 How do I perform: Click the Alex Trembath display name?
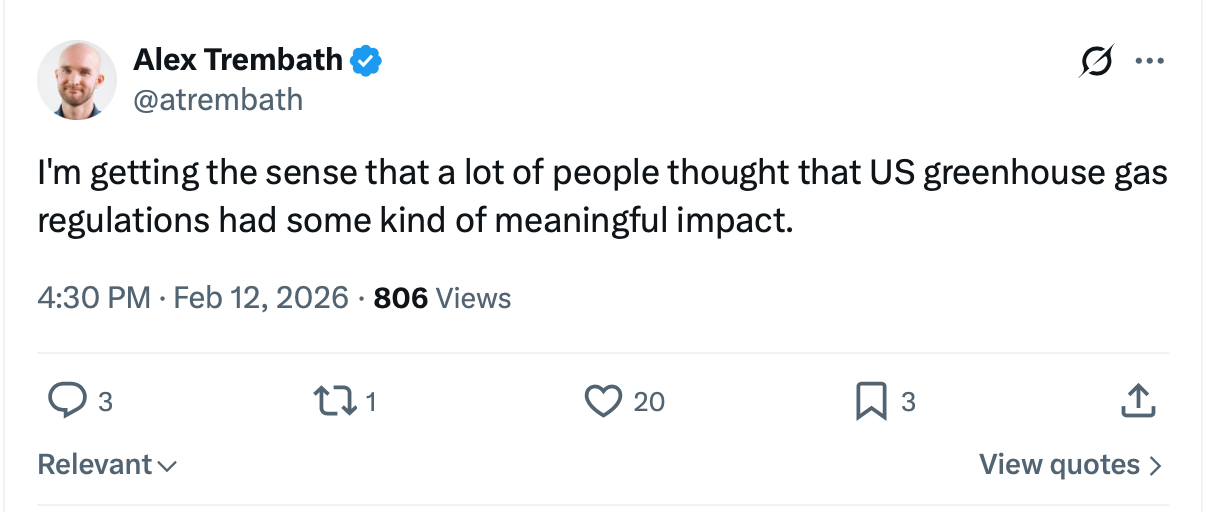coord(238,60)
